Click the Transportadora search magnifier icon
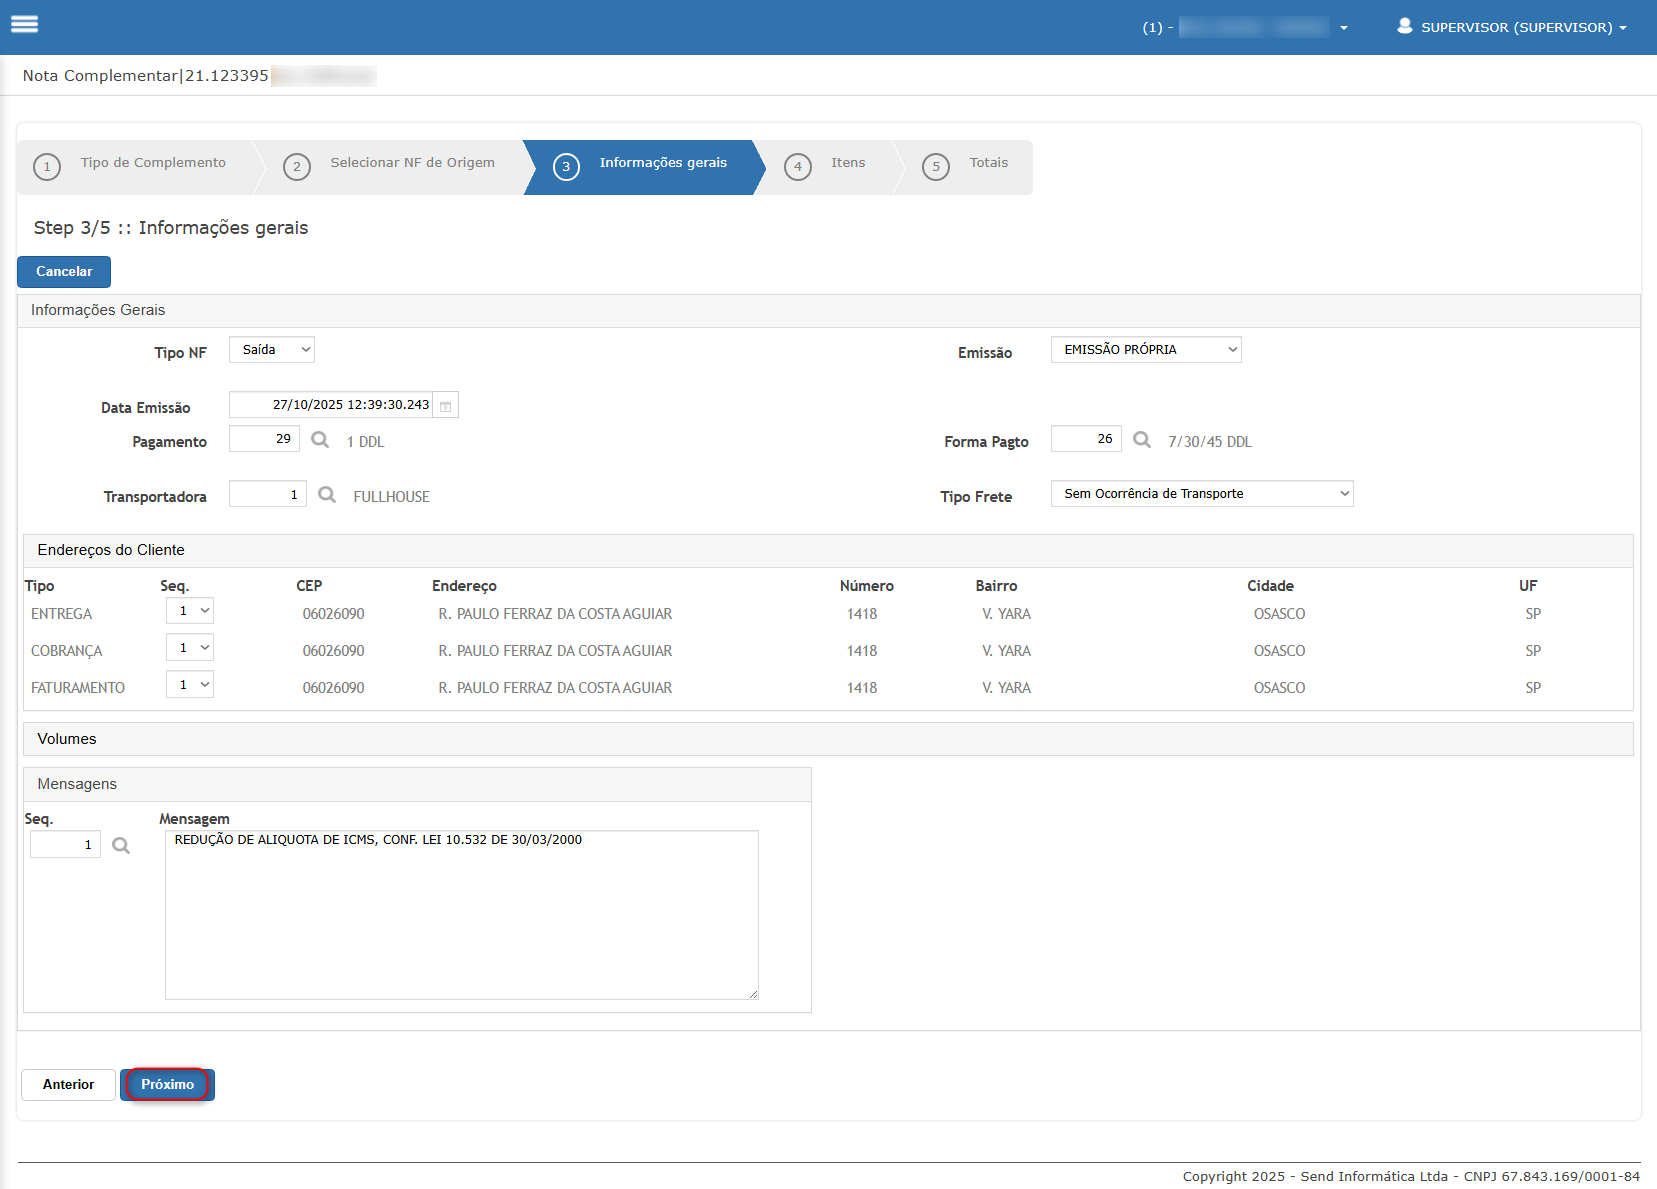 [x=327, y=495]
